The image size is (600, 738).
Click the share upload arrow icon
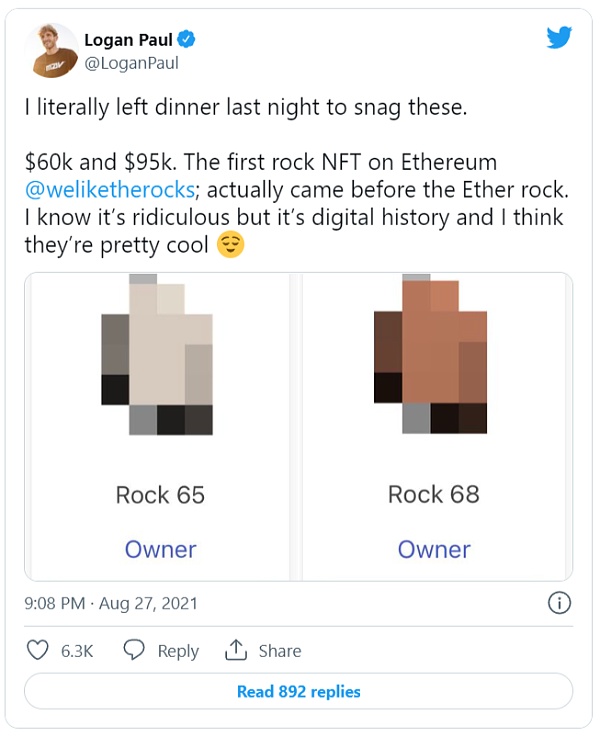tap(236, 650)
